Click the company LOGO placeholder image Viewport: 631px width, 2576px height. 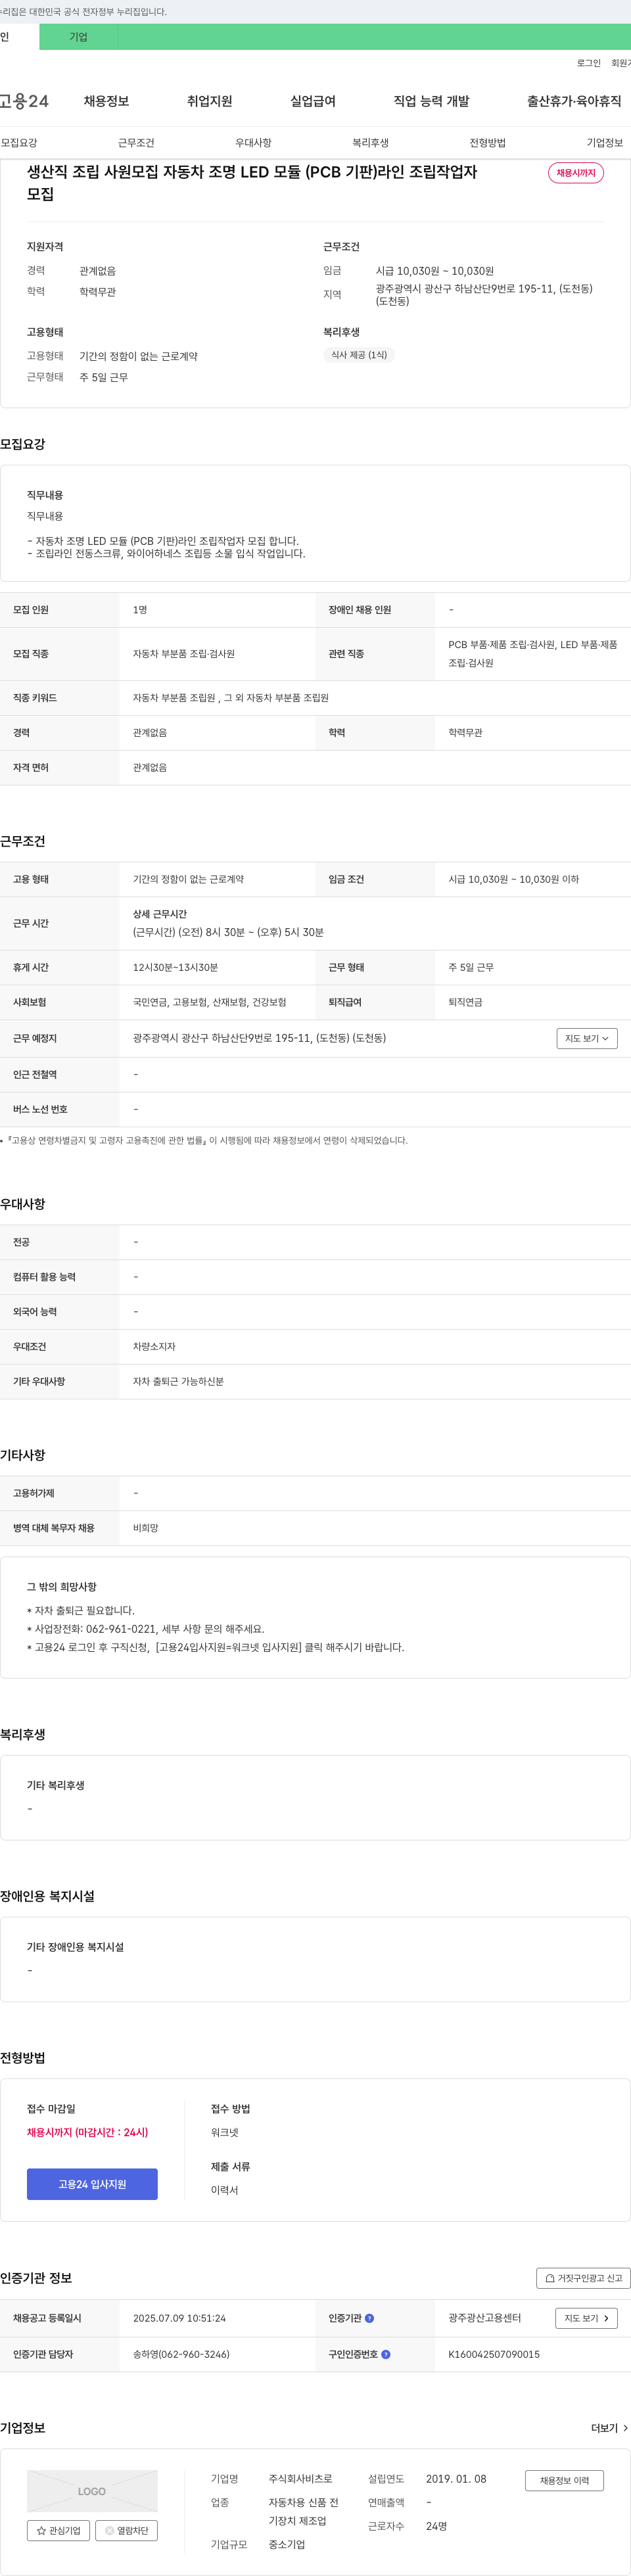(92, 2491)
